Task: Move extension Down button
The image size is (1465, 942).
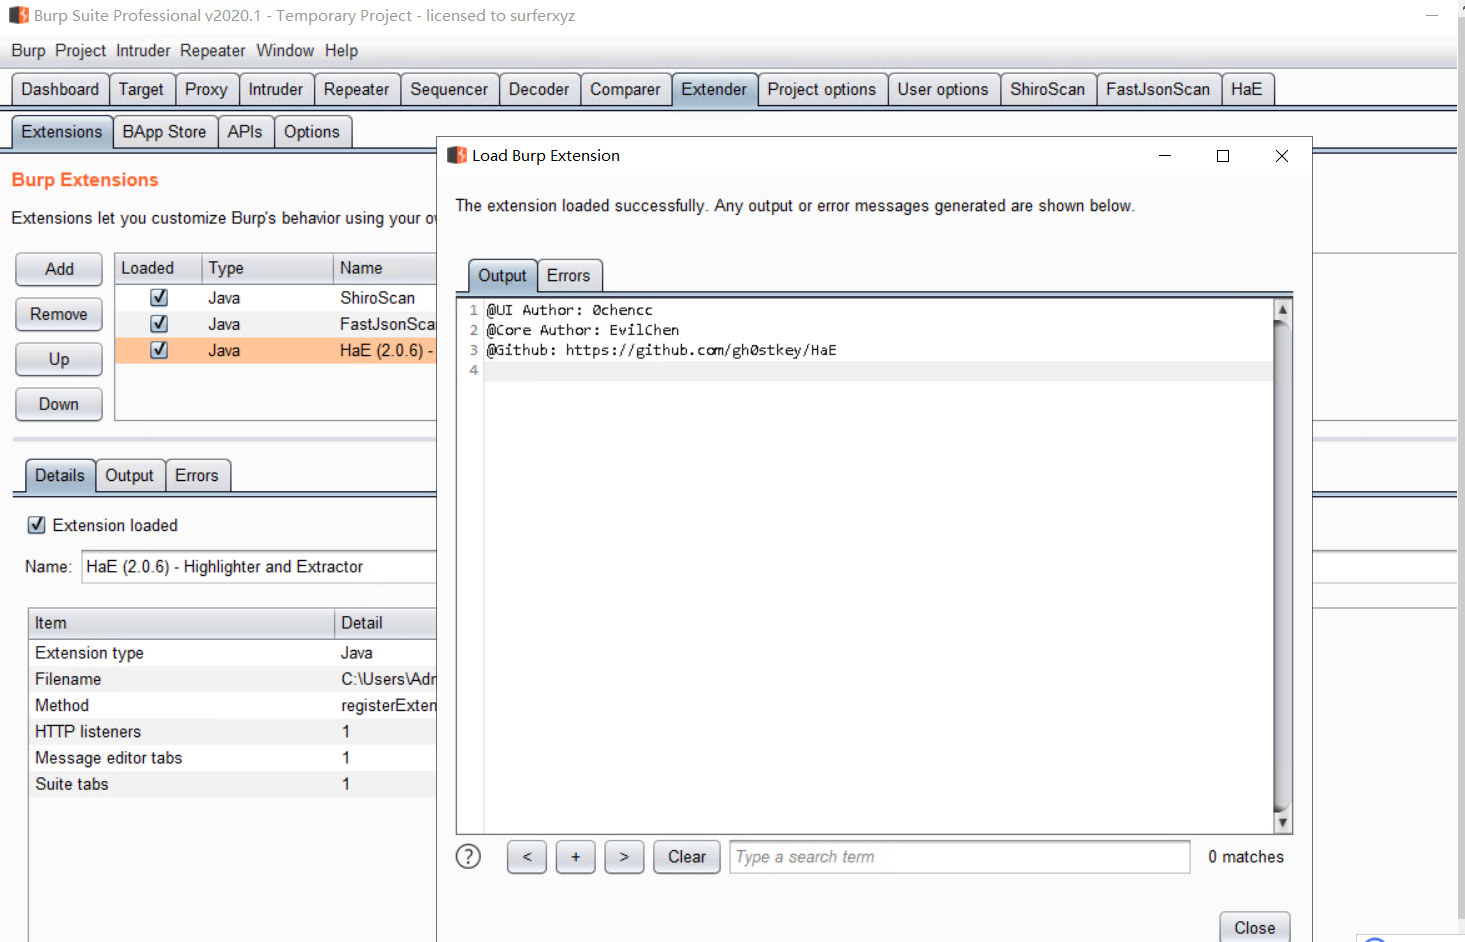Action: coord(59,404)
